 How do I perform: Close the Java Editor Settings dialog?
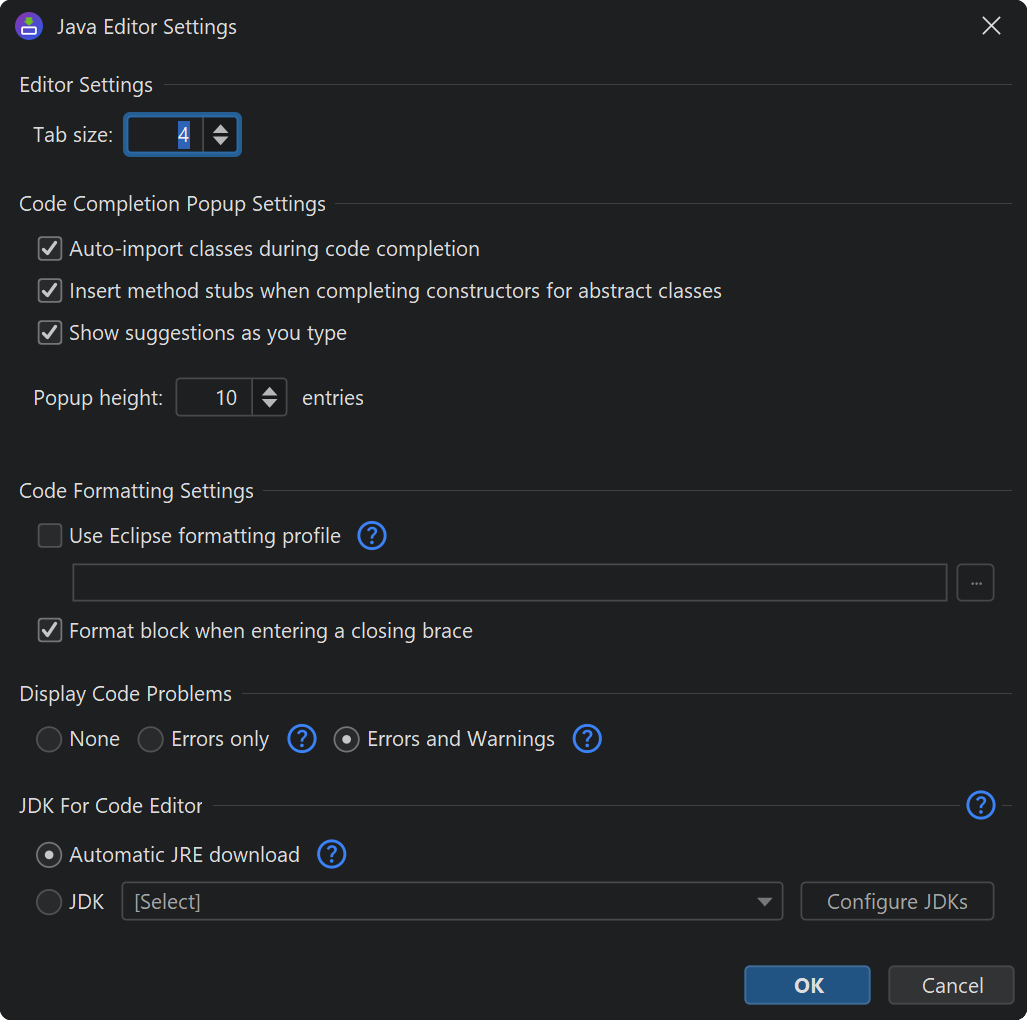pos(991,26)
